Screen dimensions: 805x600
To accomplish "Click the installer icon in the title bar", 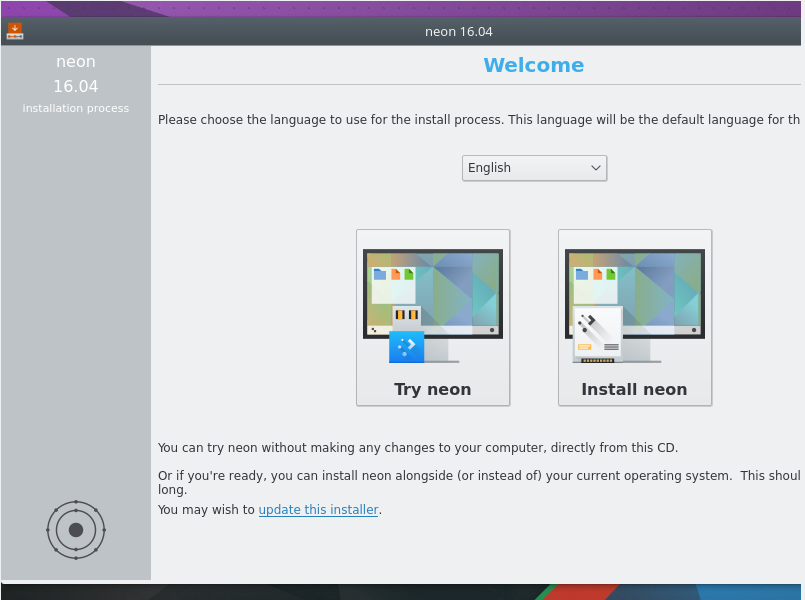I will tap(15, 31).
